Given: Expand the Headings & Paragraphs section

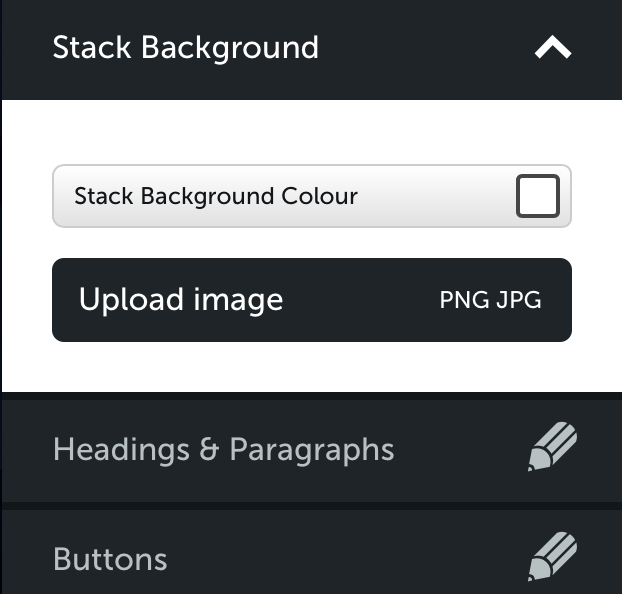Looking at the screenshot, I should [312, 451].
